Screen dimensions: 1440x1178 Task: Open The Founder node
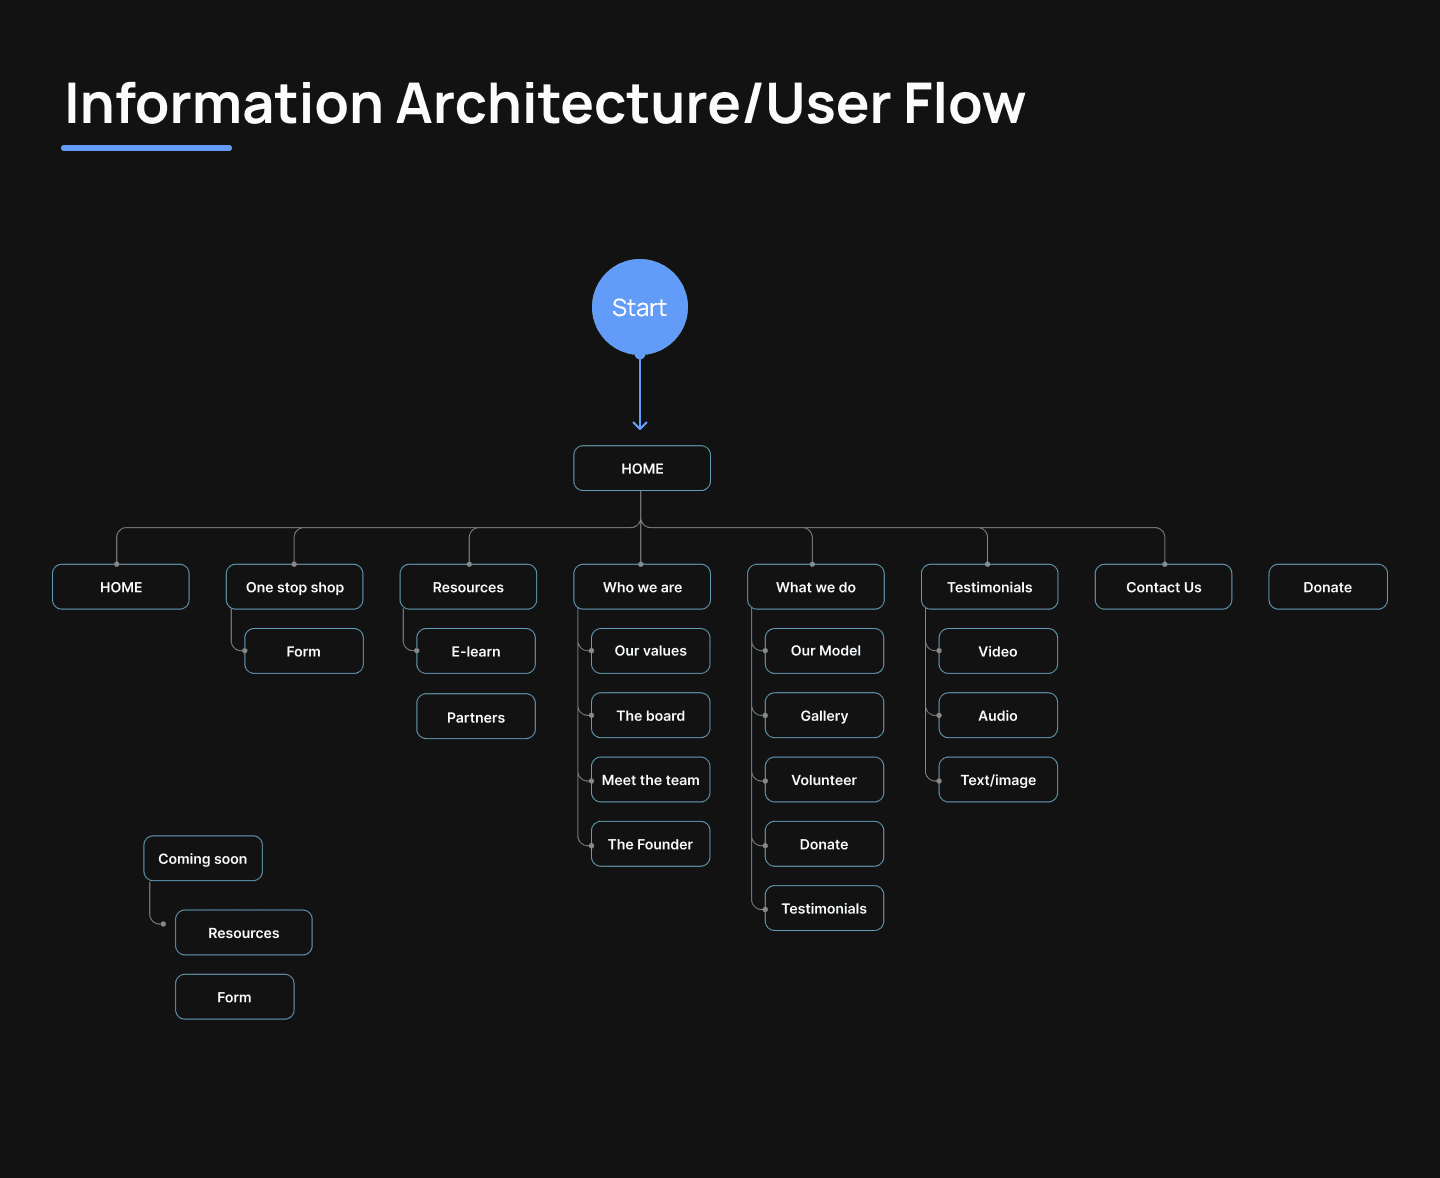coord(650,844)
